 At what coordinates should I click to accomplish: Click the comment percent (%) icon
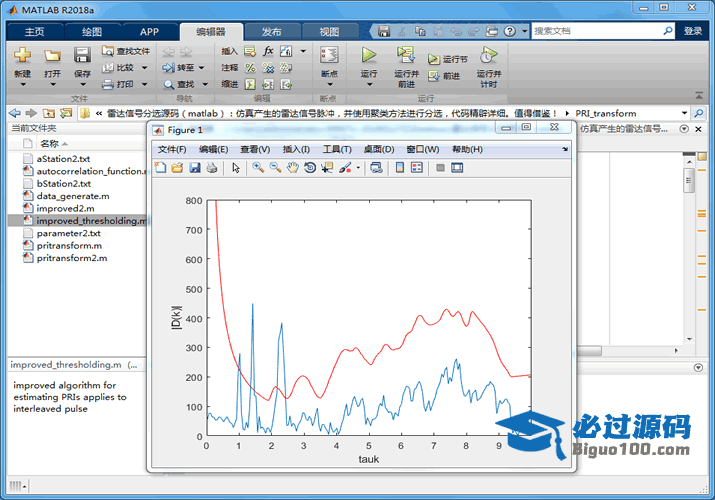[x=250, y=68]
